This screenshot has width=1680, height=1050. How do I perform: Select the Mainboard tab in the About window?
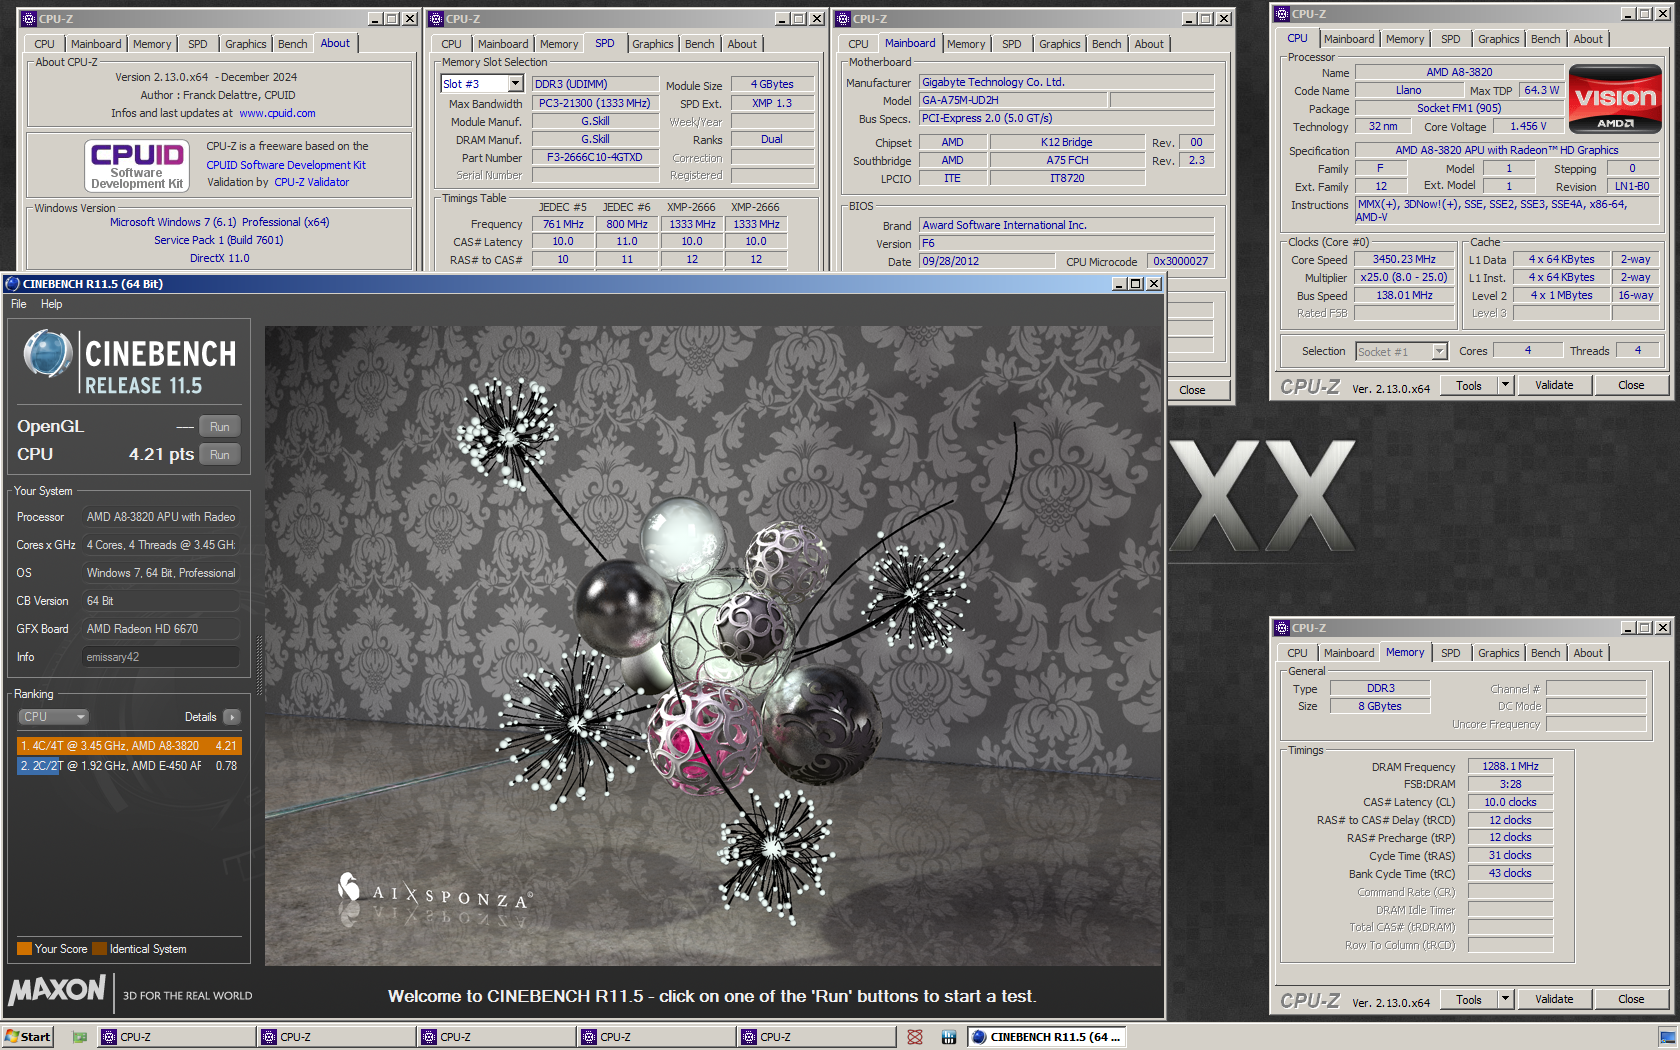point(96,44)
